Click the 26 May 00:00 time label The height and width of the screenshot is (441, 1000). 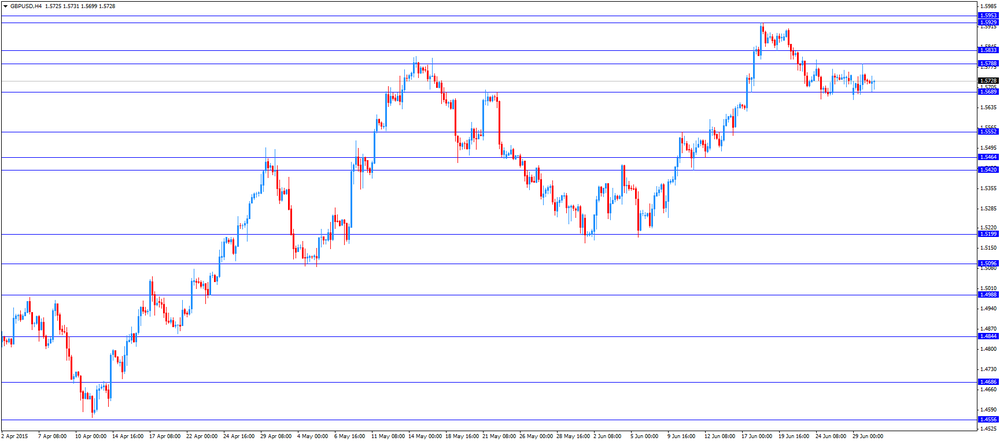tap(534, 436)
